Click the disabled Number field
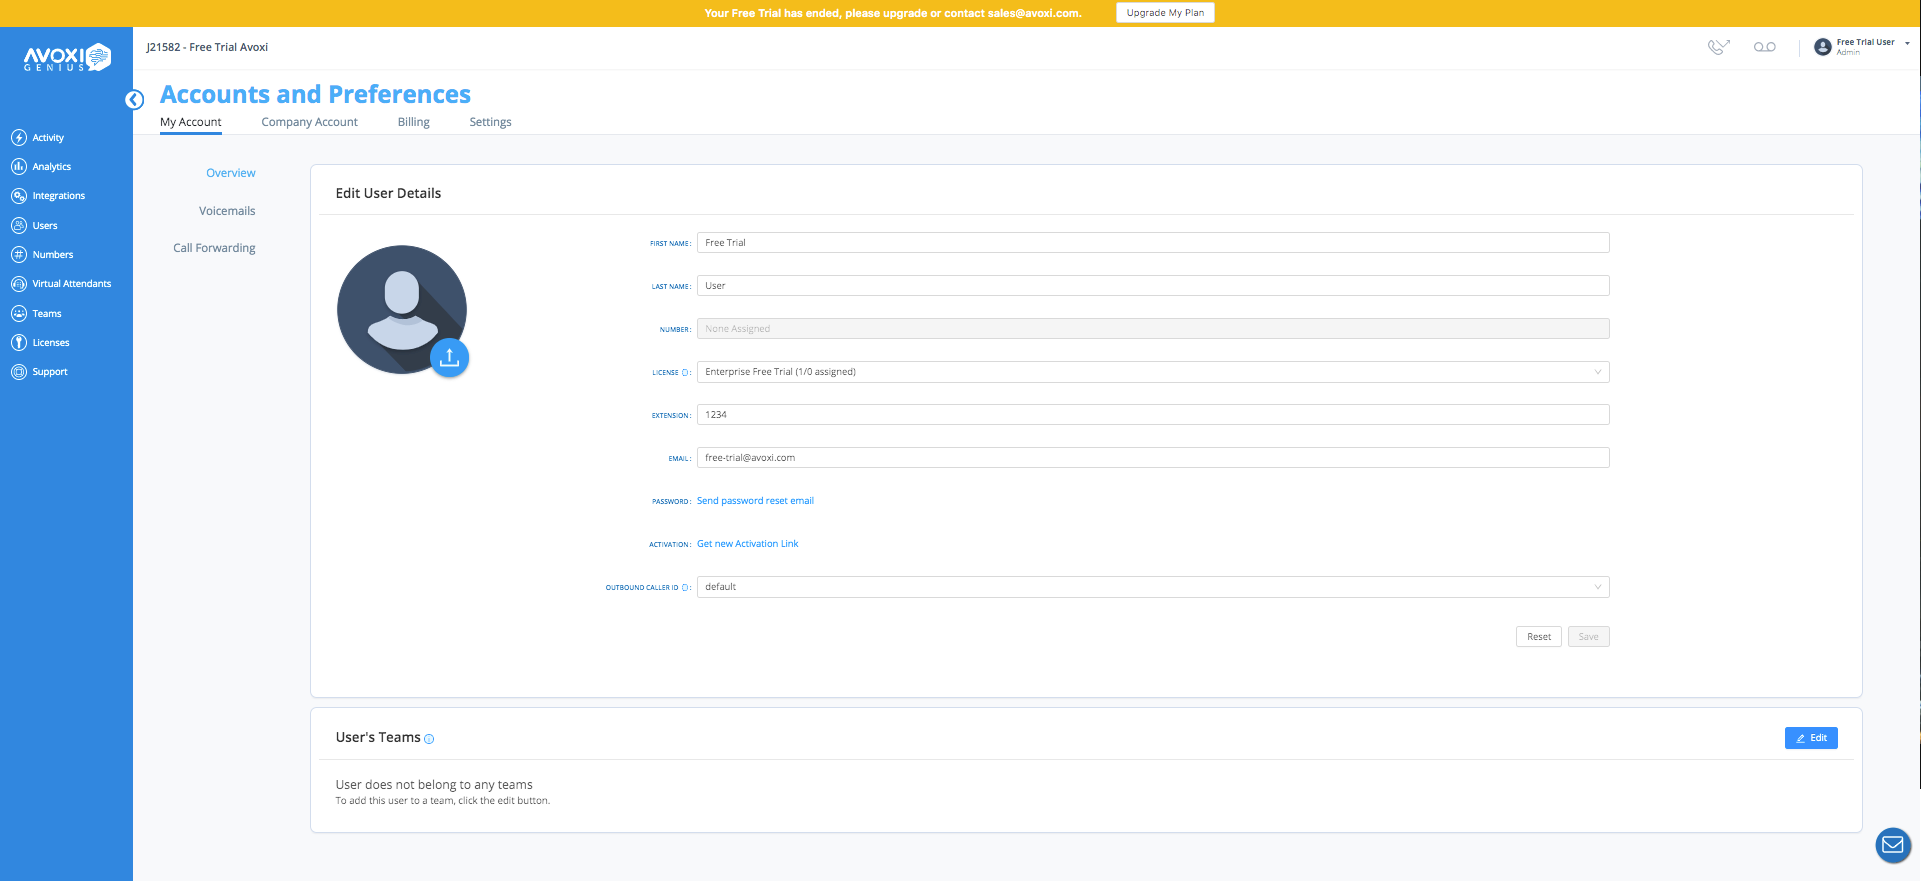1921x881 pixels. tap(1153, 329)
